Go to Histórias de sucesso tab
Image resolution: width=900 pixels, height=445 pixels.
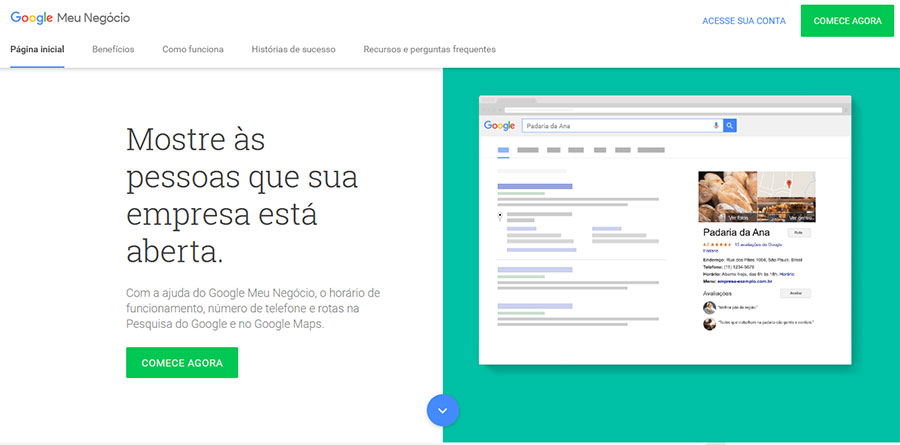[293, 49]
